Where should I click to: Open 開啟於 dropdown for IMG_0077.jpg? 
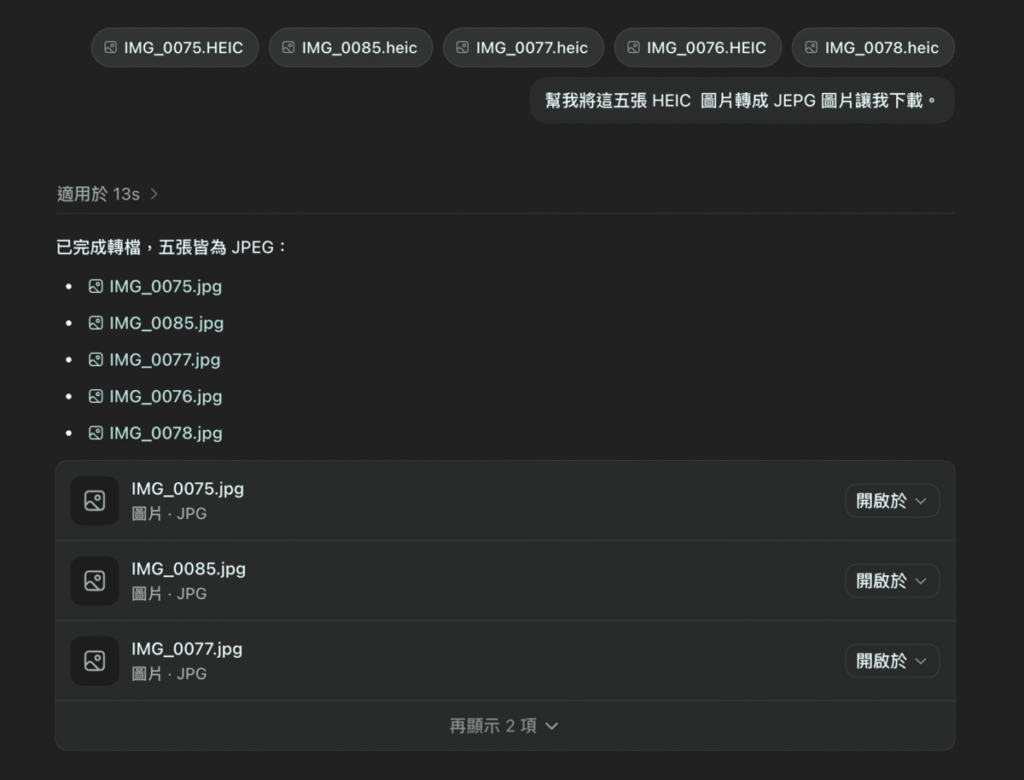pyautogui.click(x=892, y=661)
